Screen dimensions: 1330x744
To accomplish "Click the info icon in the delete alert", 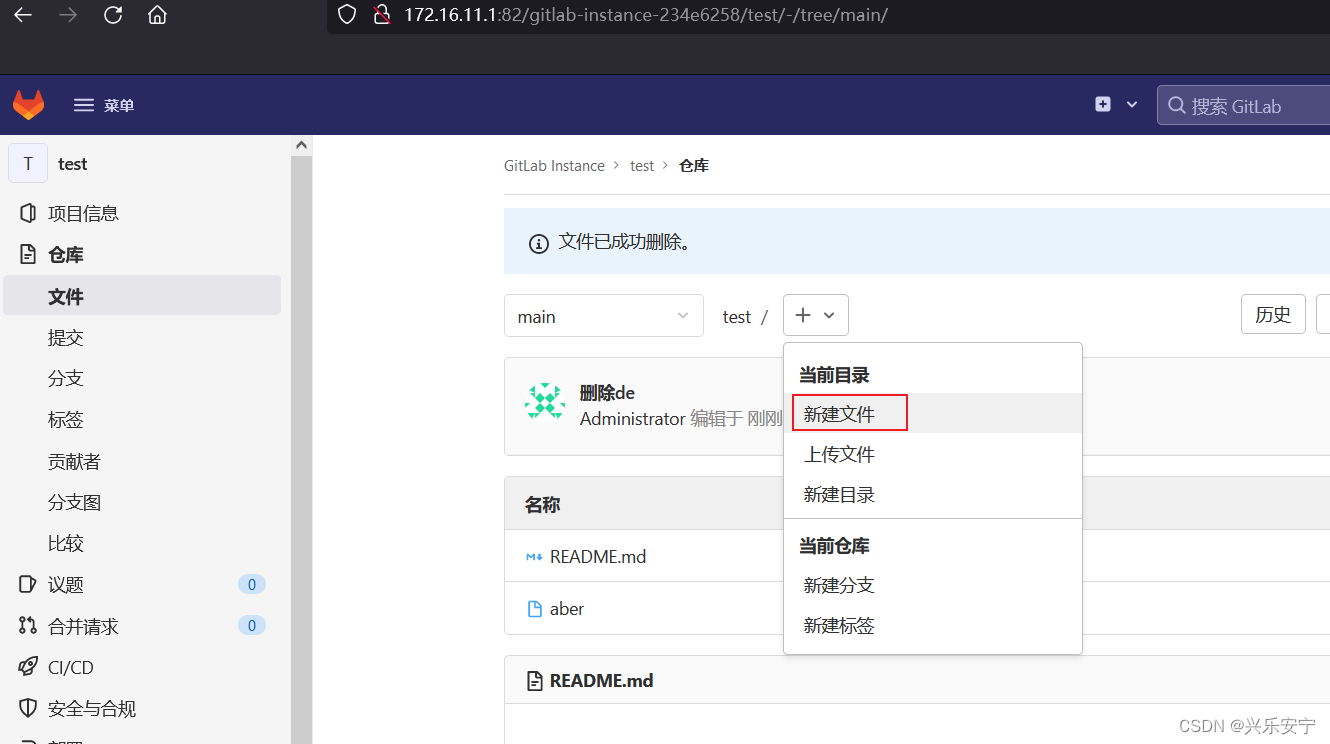I will 538,243.
